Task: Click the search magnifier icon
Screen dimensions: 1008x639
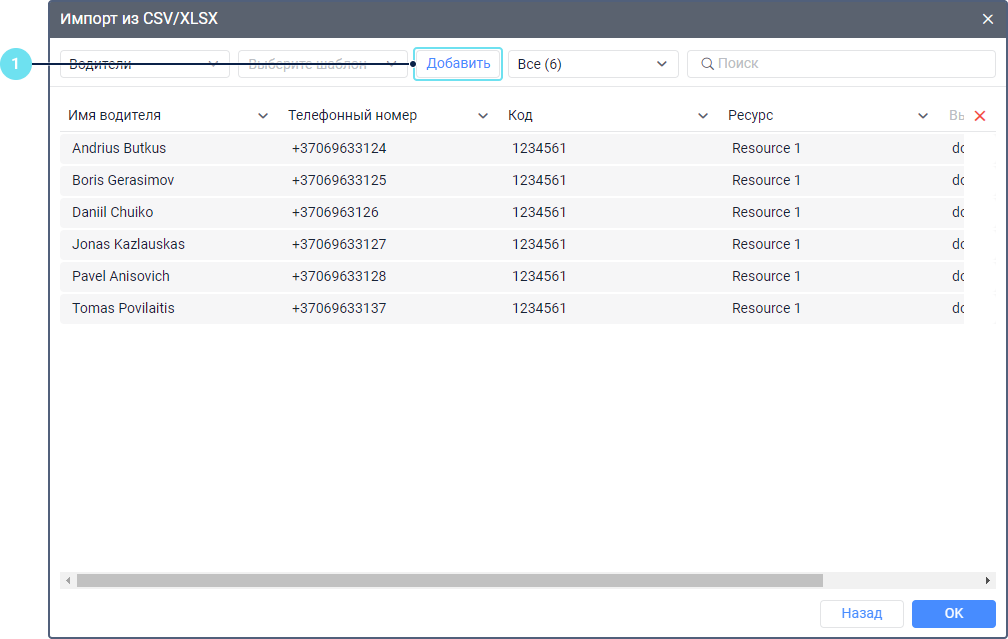Action: point(707,64)
